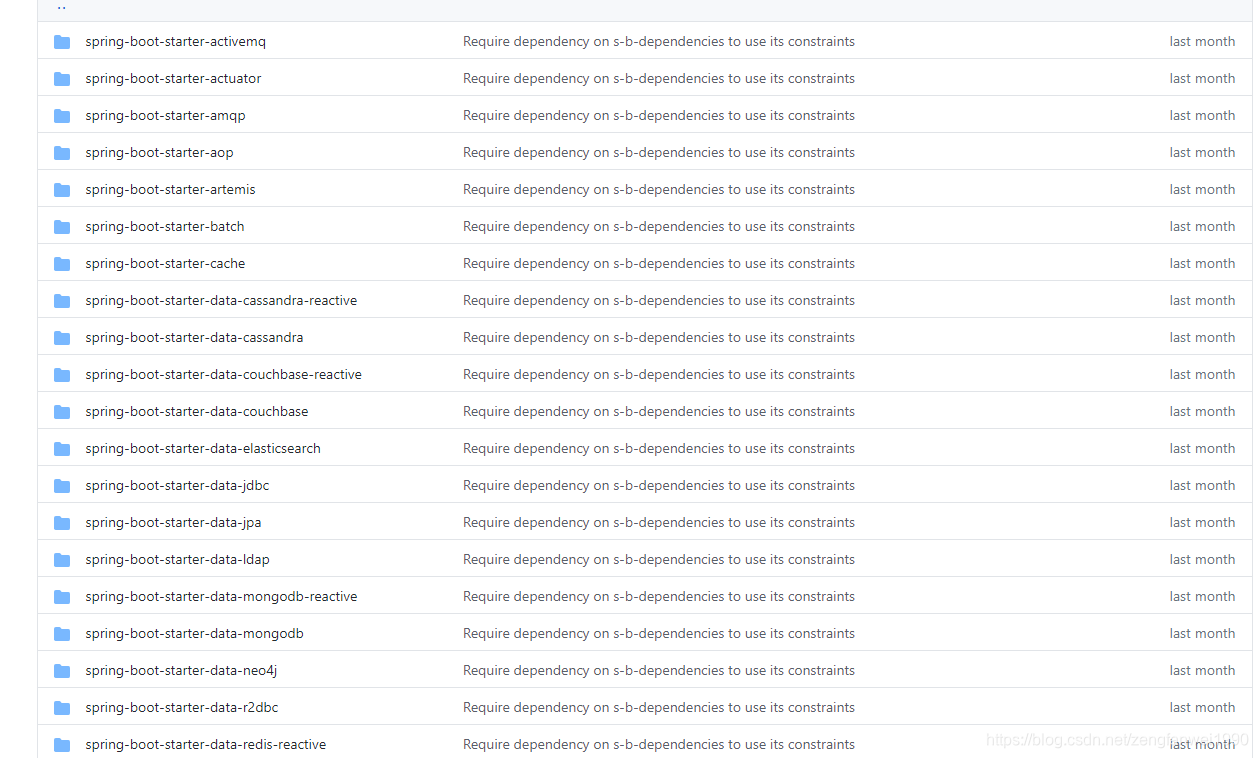Image resolution: width=1258 pixels, height=758 pixels.
Task: Click folder icon for spring-boot-starter-activemq
Action: pos(62,42)
